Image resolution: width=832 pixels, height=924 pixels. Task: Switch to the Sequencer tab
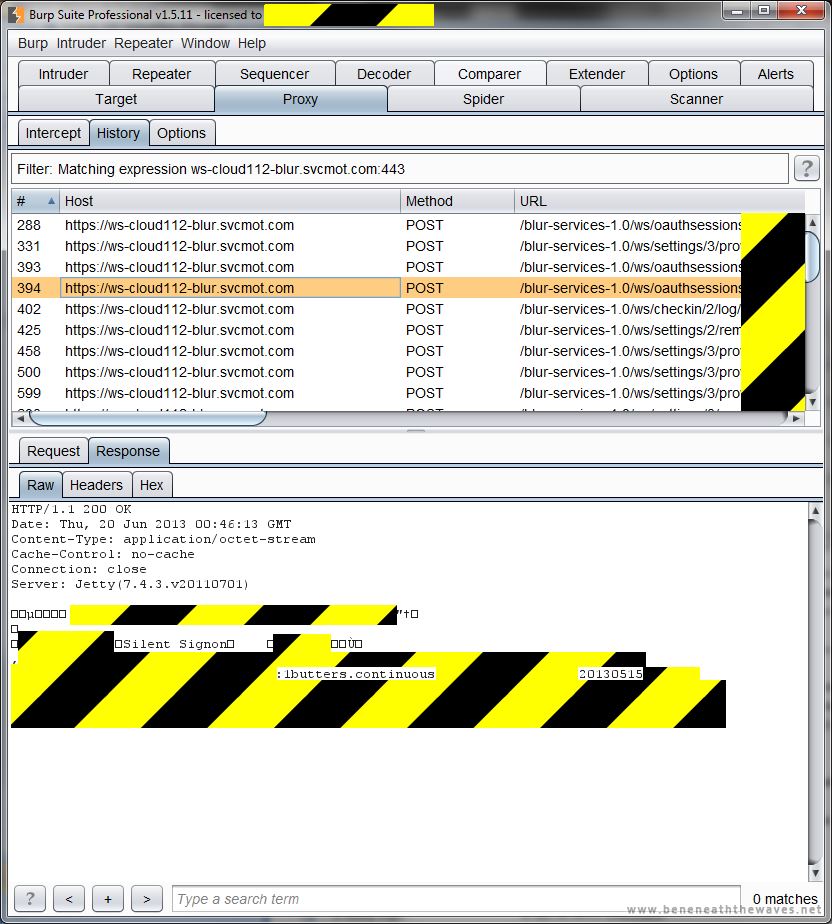click(274, 74)
